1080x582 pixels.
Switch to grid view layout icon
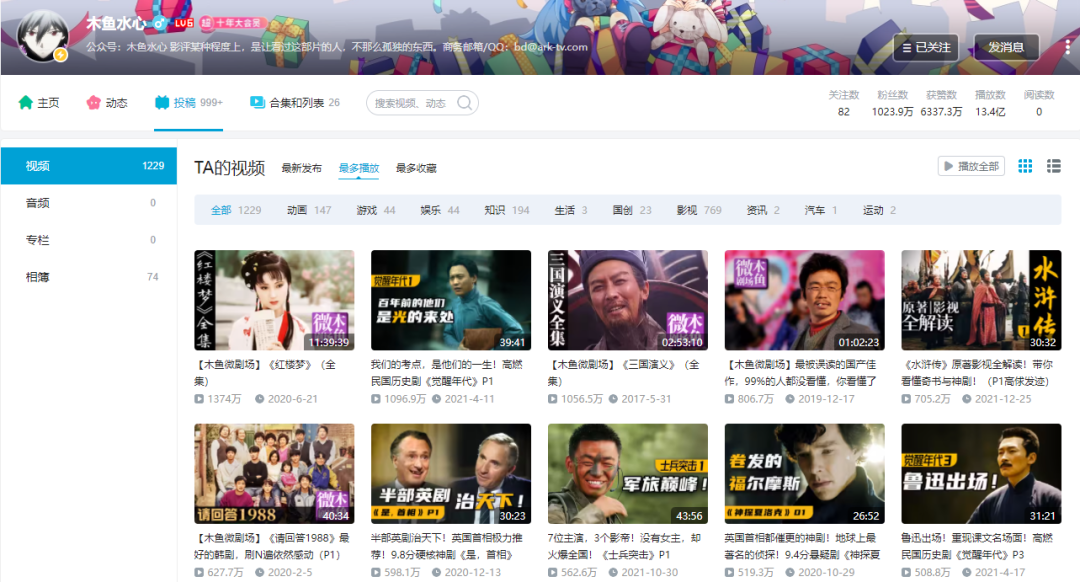coord(1025,166)
